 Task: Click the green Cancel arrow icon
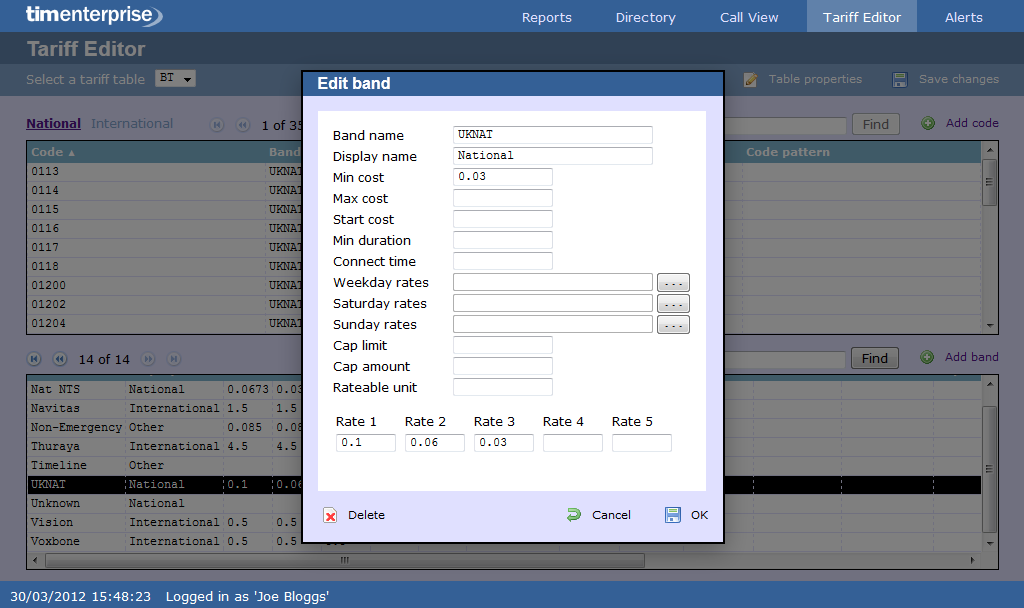point(573,515)
